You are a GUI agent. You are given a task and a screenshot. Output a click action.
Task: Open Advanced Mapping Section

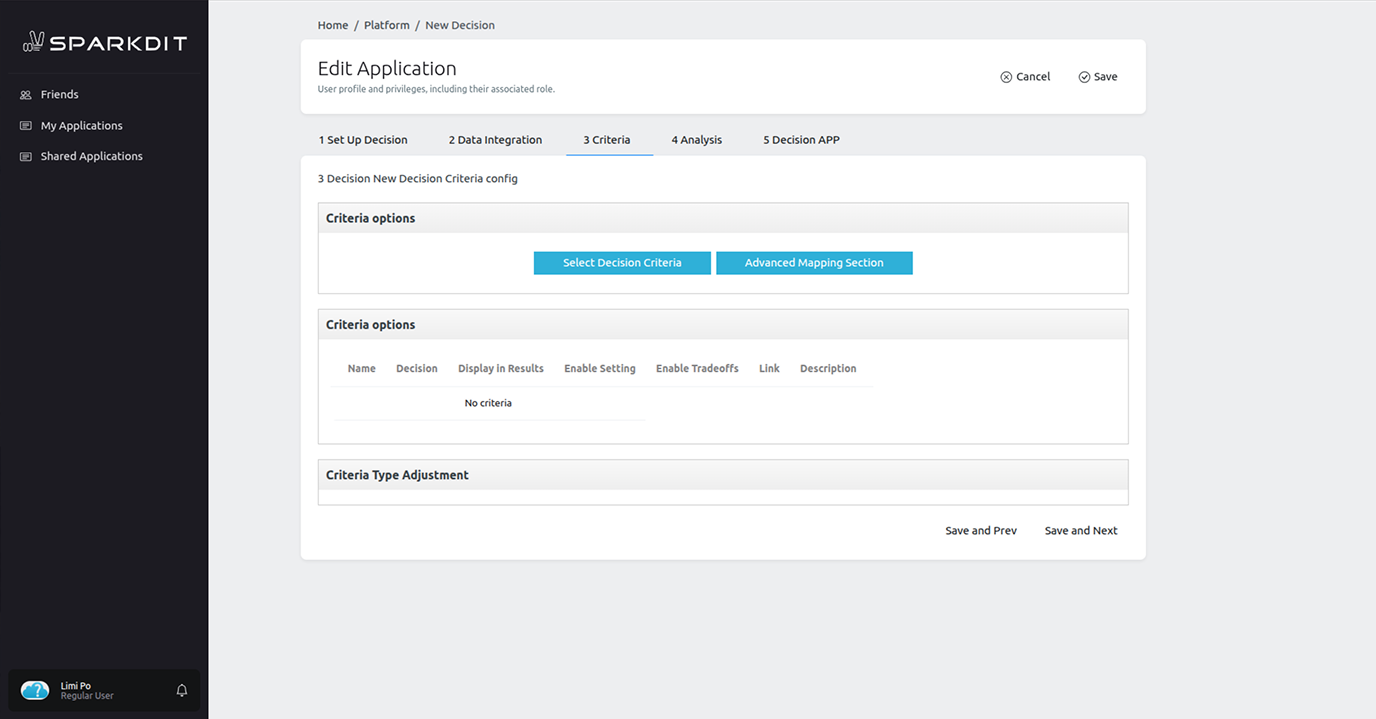pyautogui.click(x=814, y=262)
